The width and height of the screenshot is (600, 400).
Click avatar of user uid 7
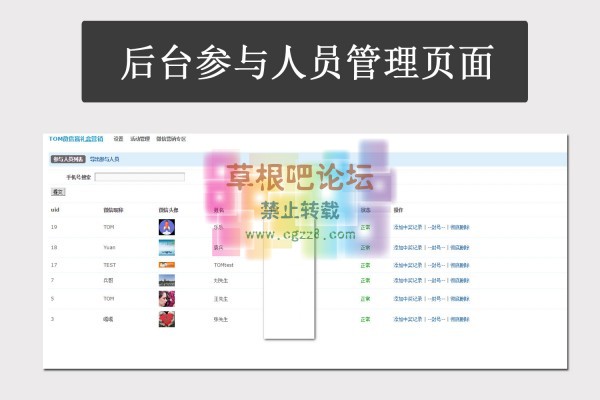pyautogui.click(x=166, y=281)
